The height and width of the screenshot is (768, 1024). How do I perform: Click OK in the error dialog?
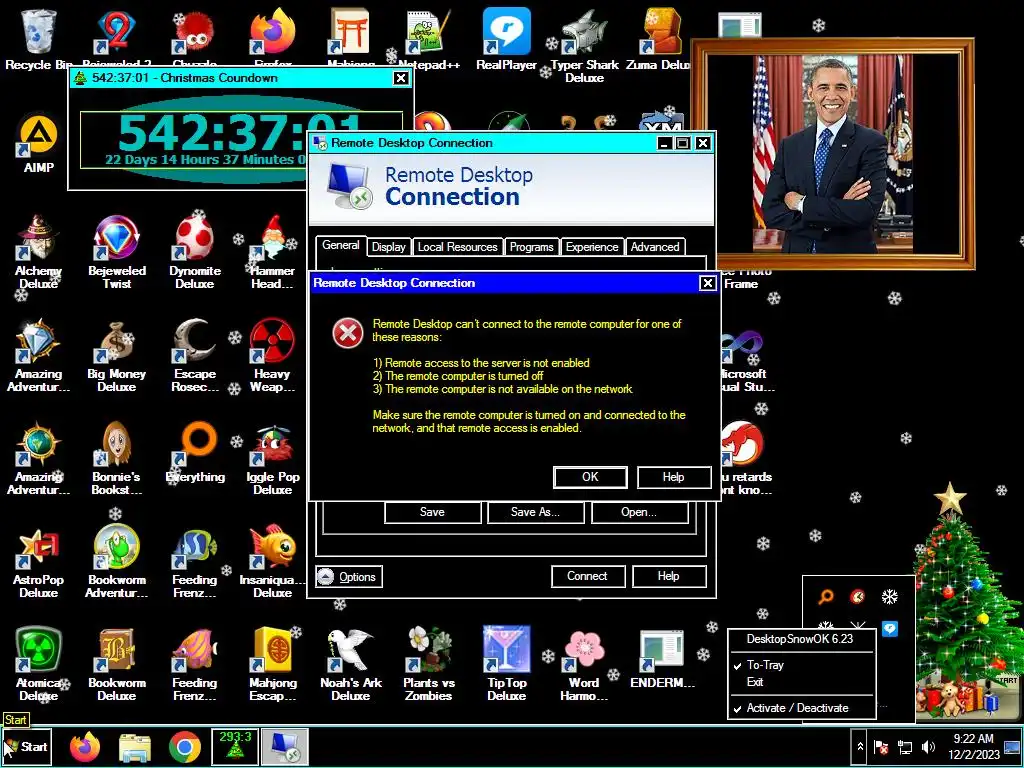pyautogui.click(x=590, y=477)
